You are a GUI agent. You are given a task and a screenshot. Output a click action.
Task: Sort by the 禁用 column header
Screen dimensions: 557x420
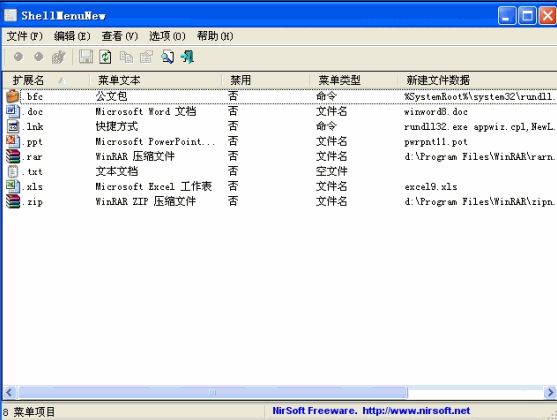[266, 80]
